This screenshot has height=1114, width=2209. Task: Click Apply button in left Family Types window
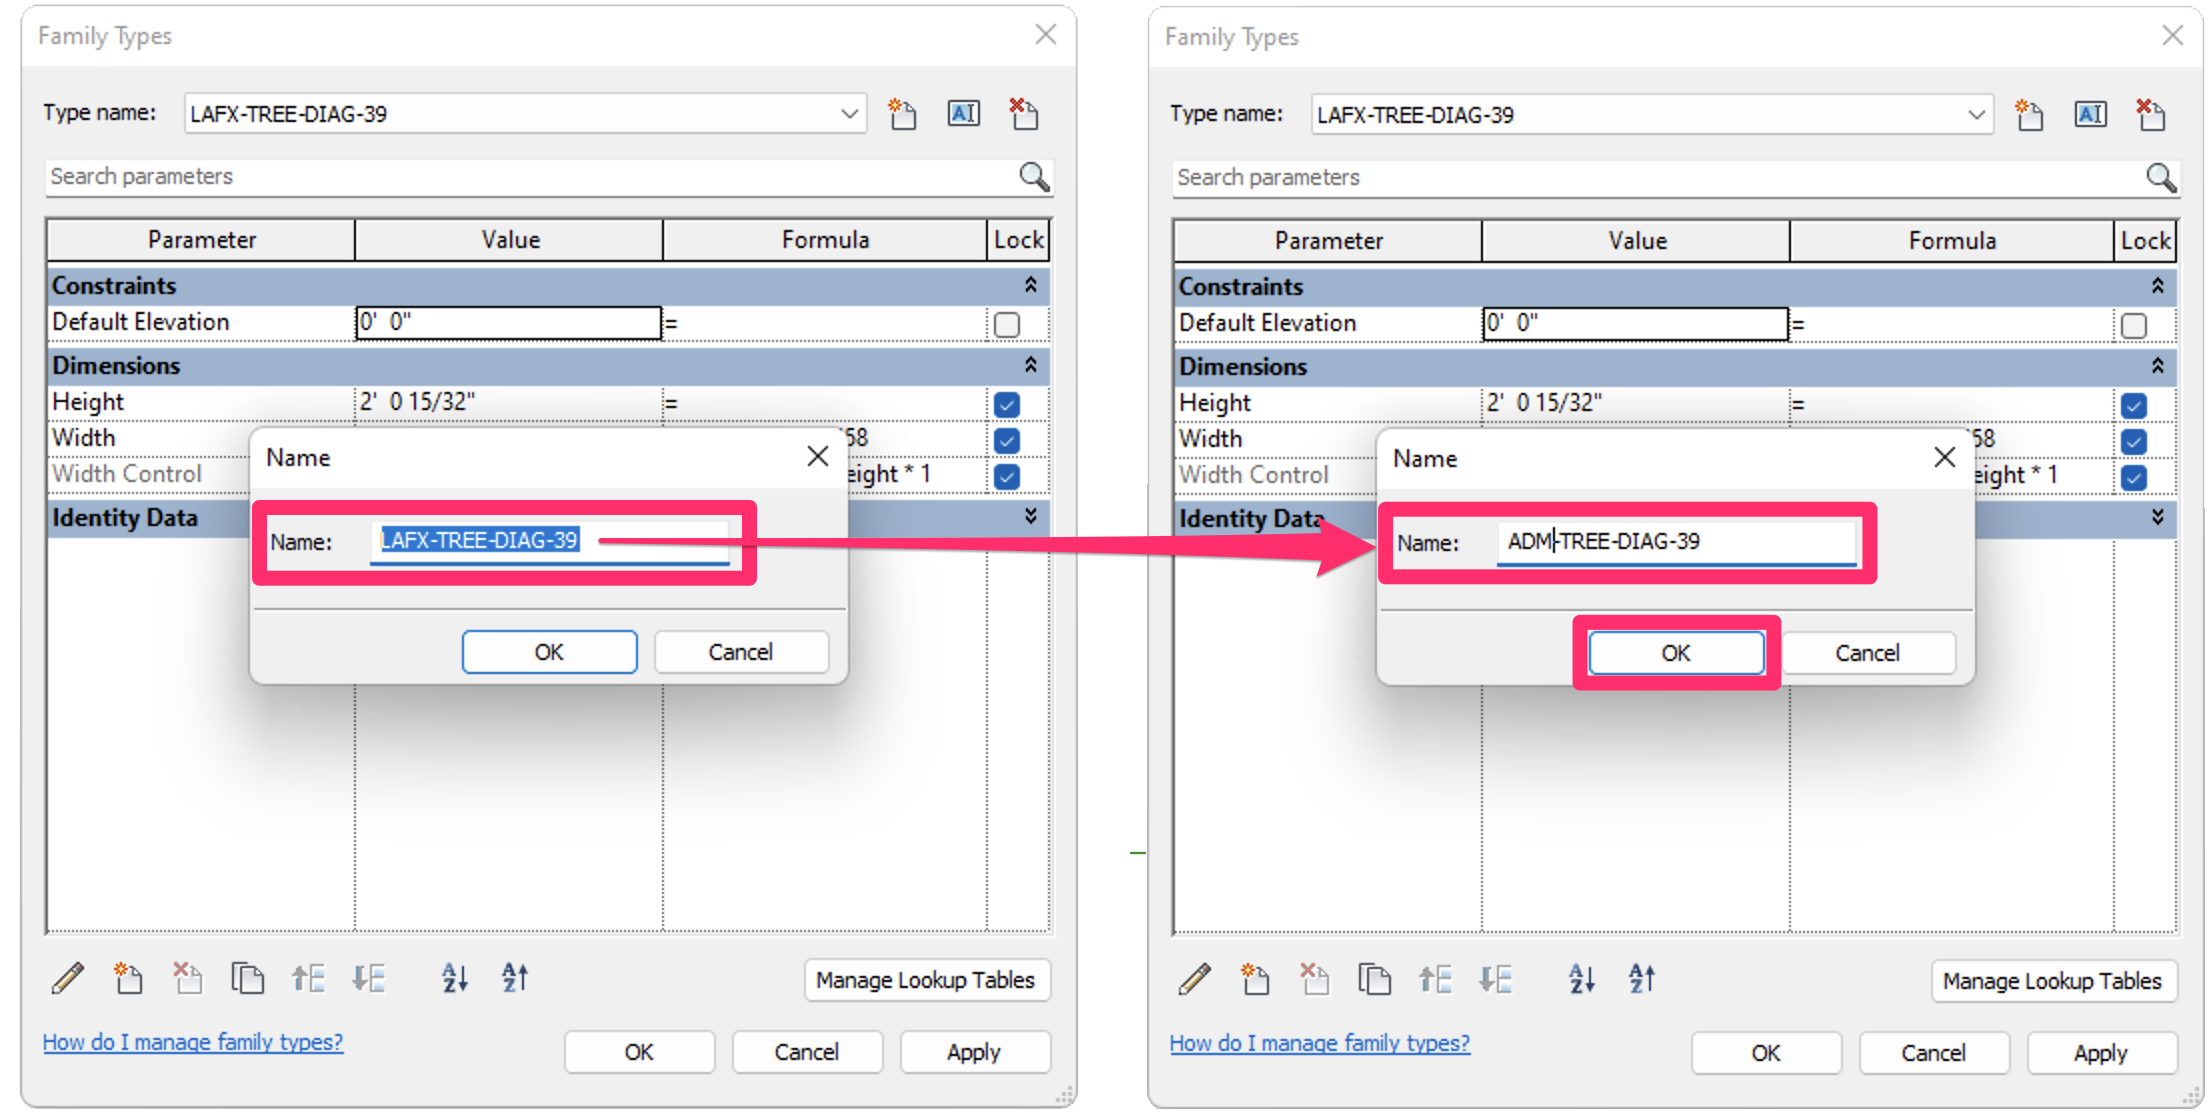[x=974, y=1052]
